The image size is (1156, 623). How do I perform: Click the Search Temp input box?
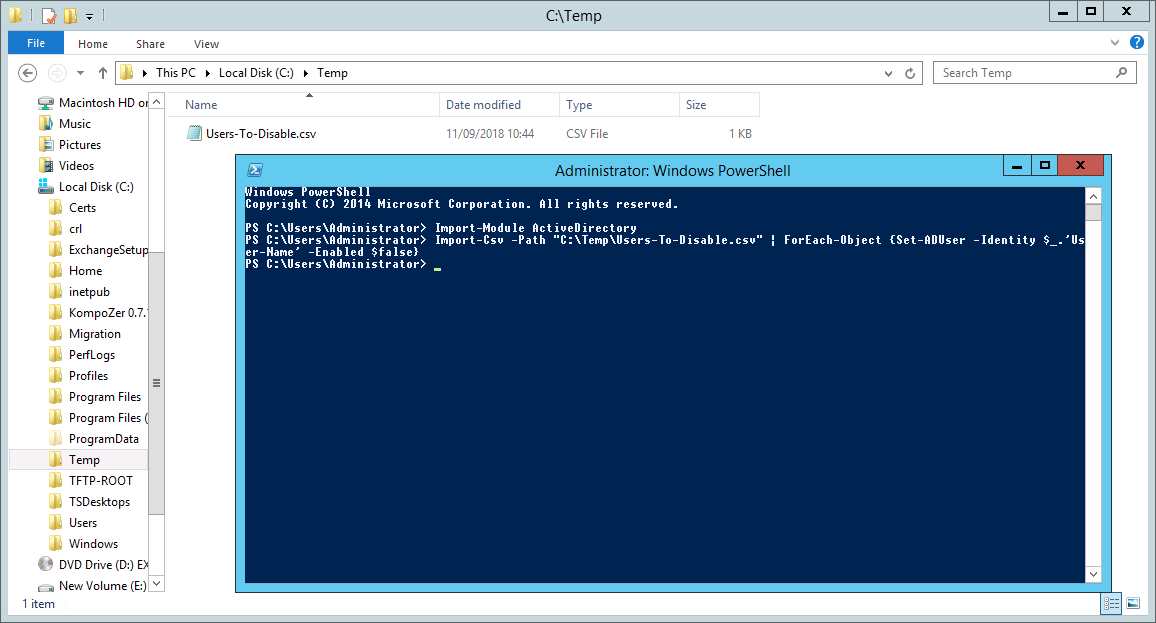pyautogui.click(x=1025, y=73)
